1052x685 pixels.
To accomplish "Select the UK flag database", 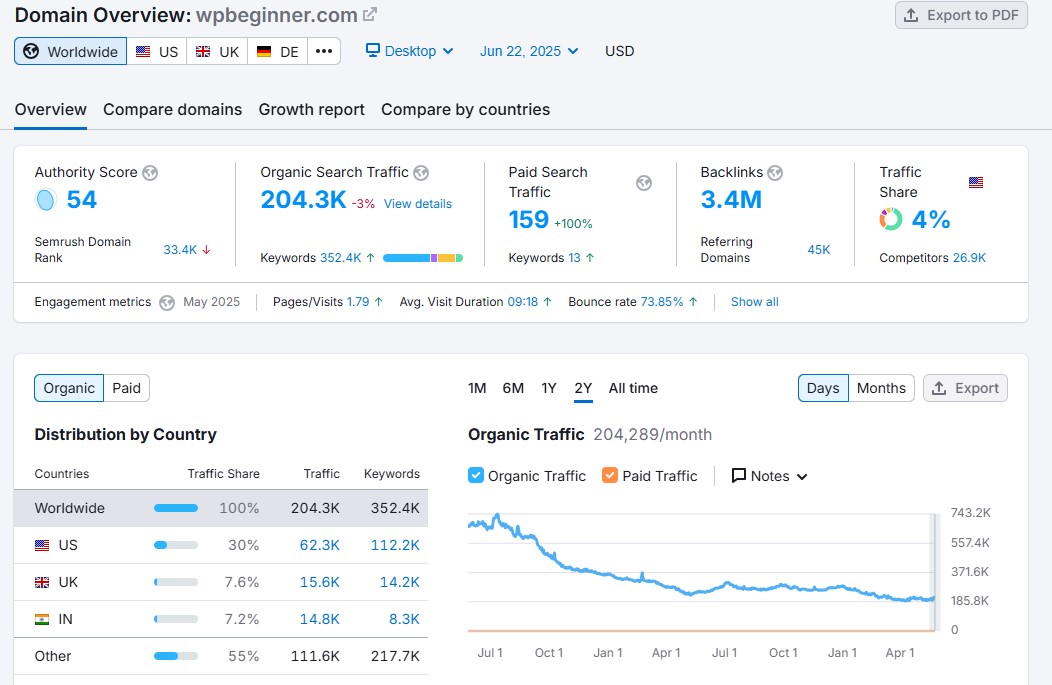I will click(217, 52).
